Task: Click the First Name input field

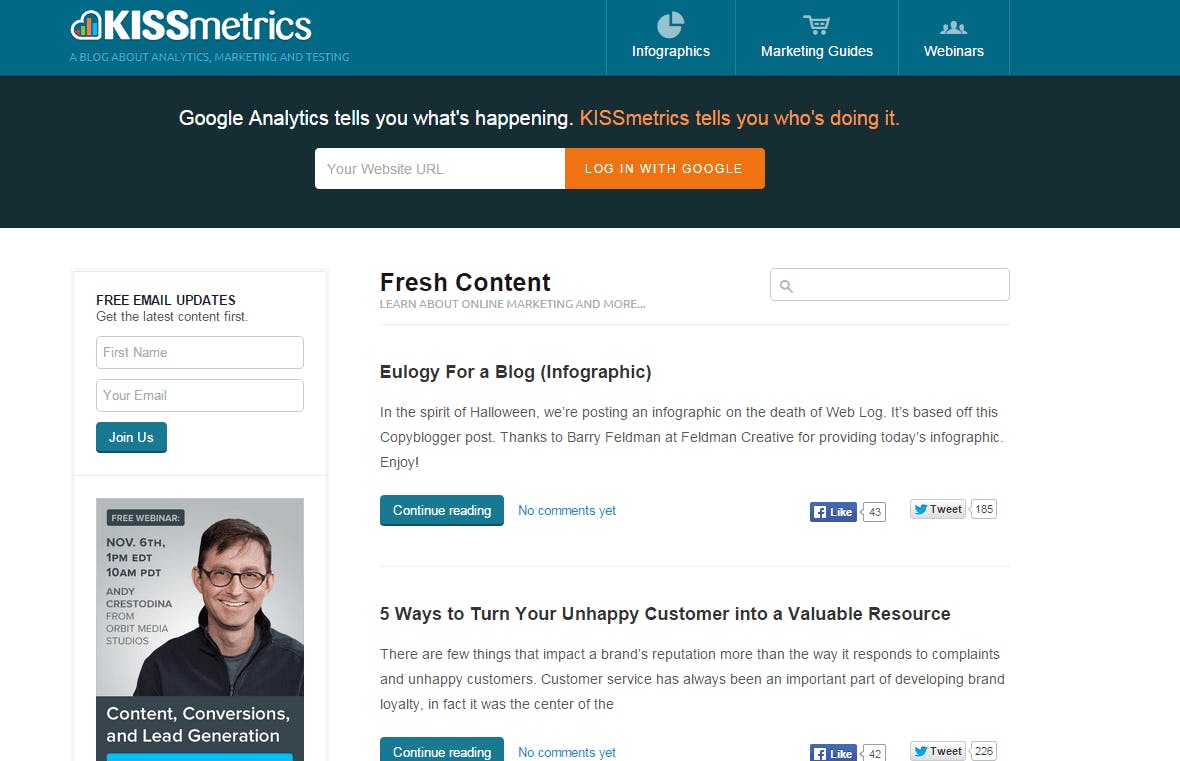Action: pos(199,352)
